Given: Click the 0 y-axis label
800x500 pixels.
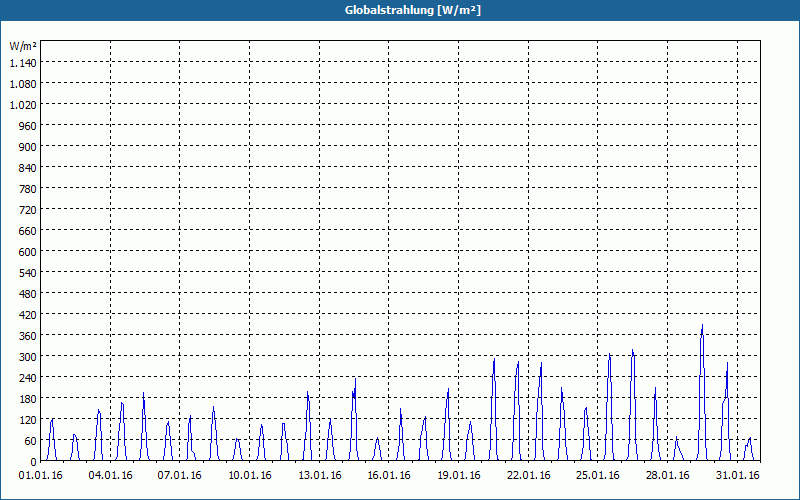Looking at the screenshot, I should (x=33, y=462).
